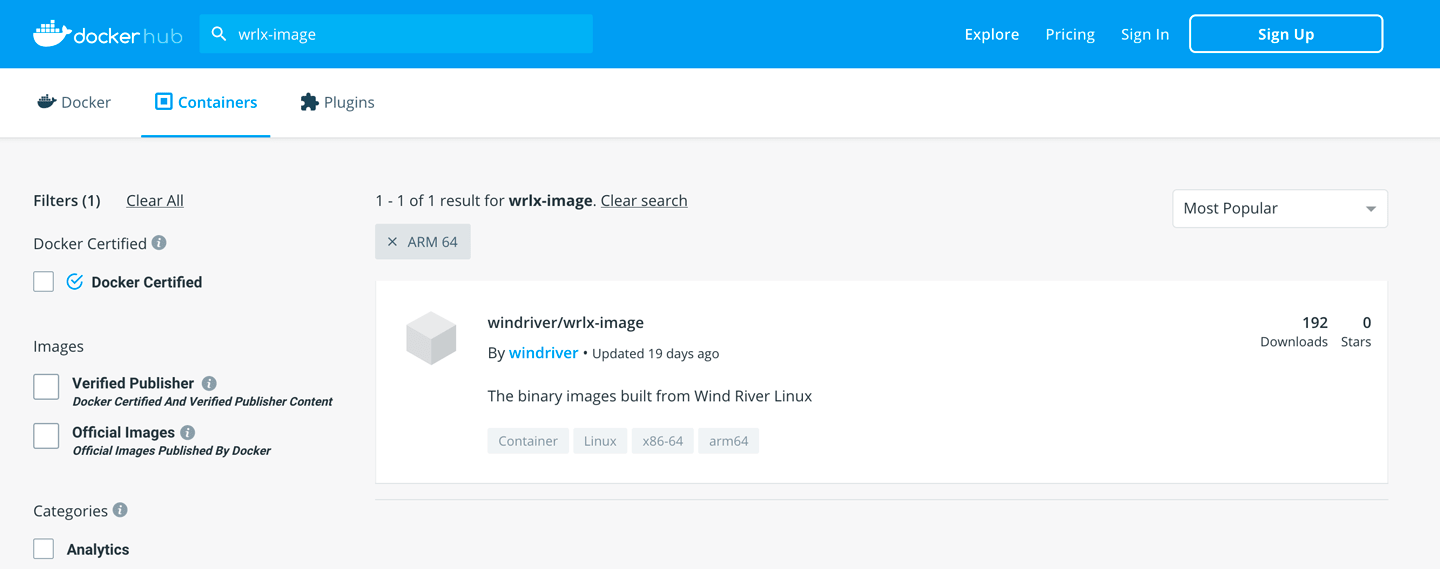Check the Verified Publisher checkbox
The width and height of the screenshot is (1440, 569).
46,386
